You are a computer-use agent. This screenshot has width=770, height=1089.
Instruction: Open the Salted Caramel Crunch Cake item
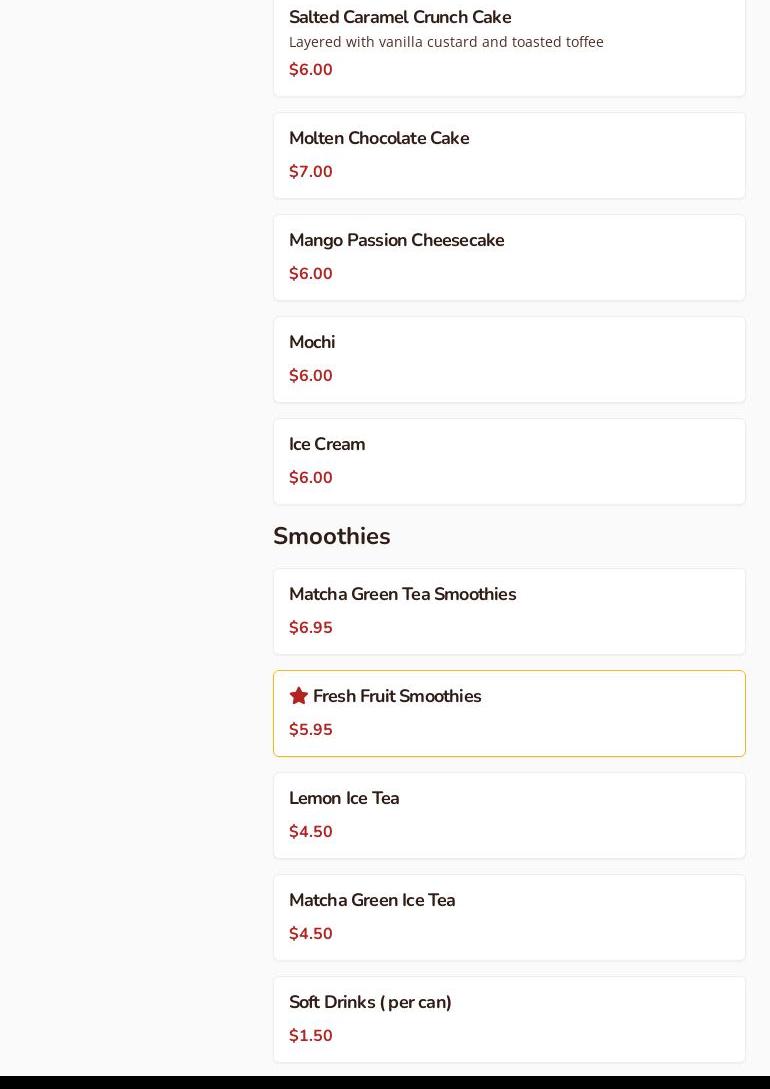(x=400, y=17)
